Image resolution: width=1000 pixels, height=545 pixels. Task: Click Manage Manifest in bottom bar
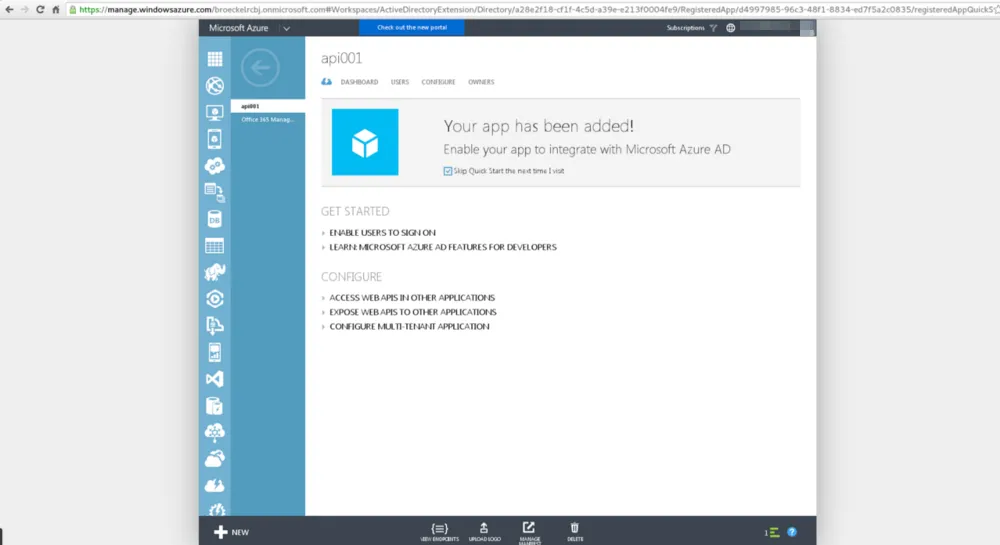[x=529, y=532]
